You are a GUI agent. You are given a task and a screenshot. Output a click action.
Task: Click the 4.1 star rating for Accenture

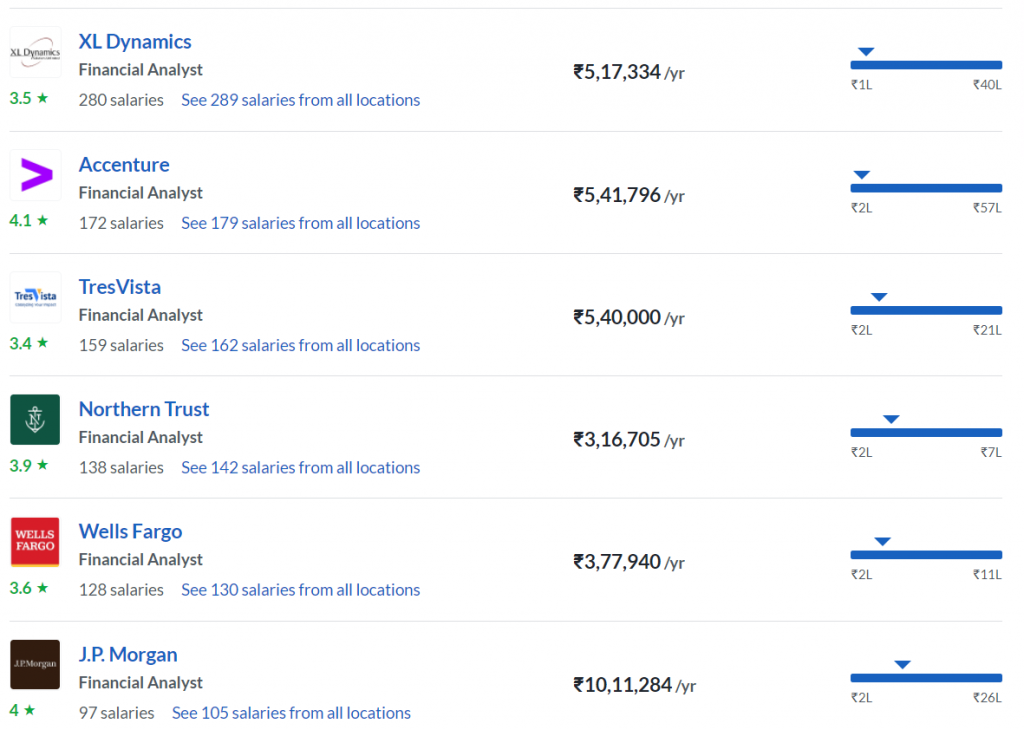29,221
